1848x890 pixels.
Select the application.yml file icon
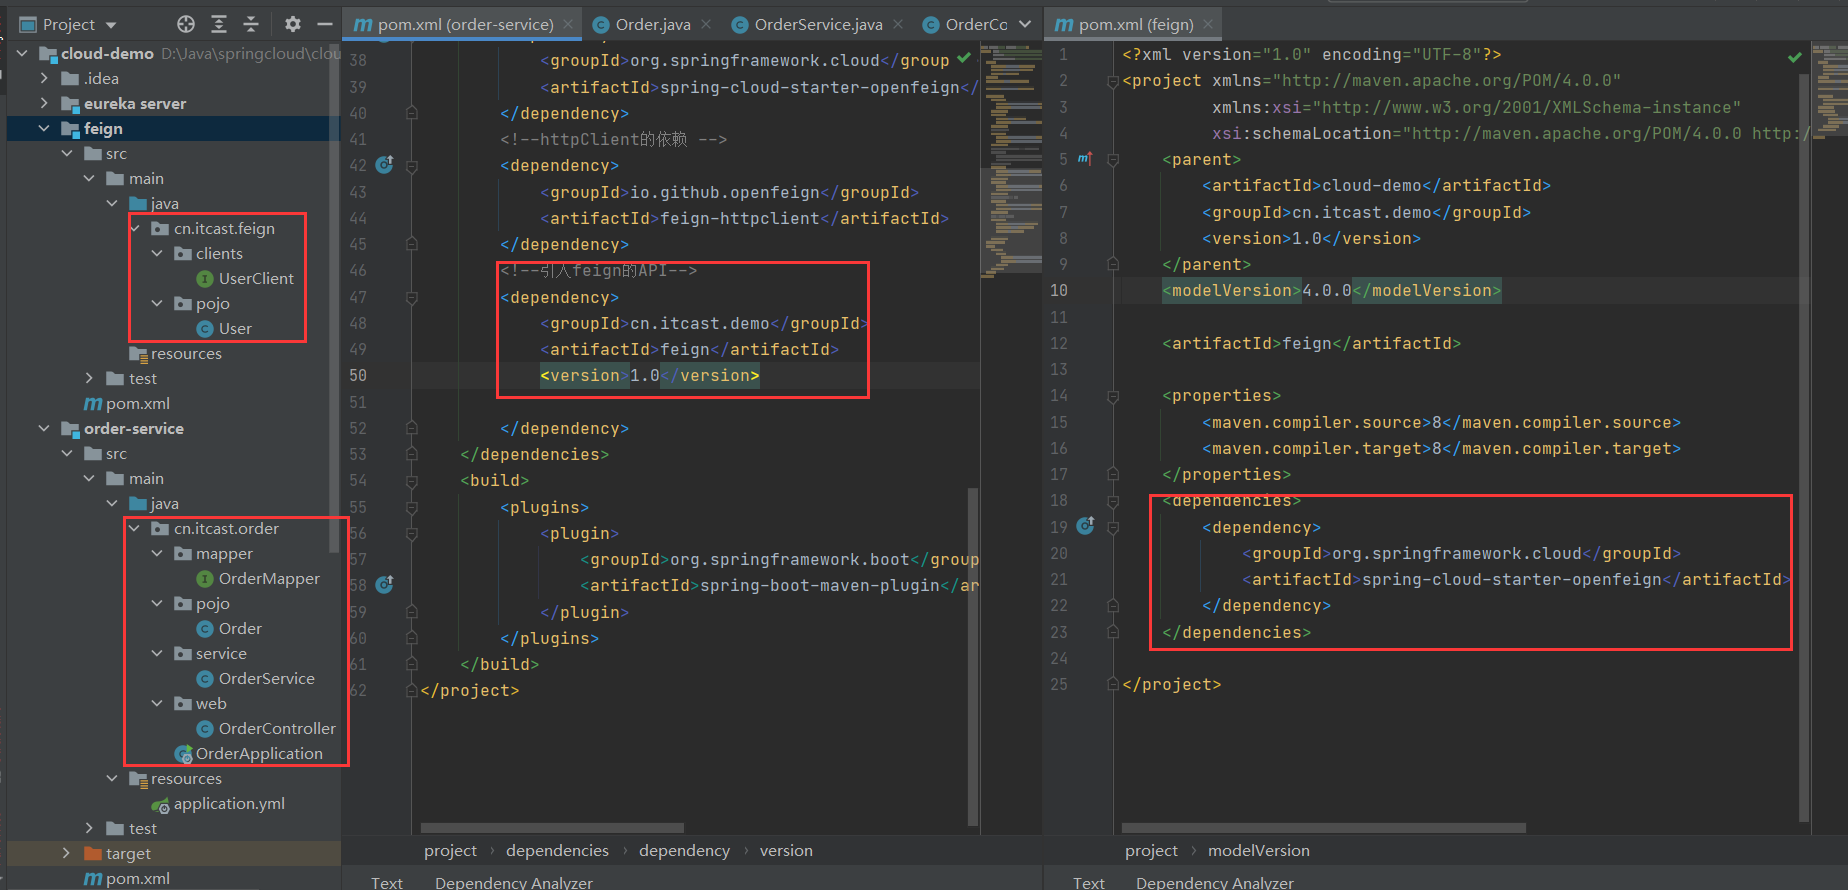point(160,804)
